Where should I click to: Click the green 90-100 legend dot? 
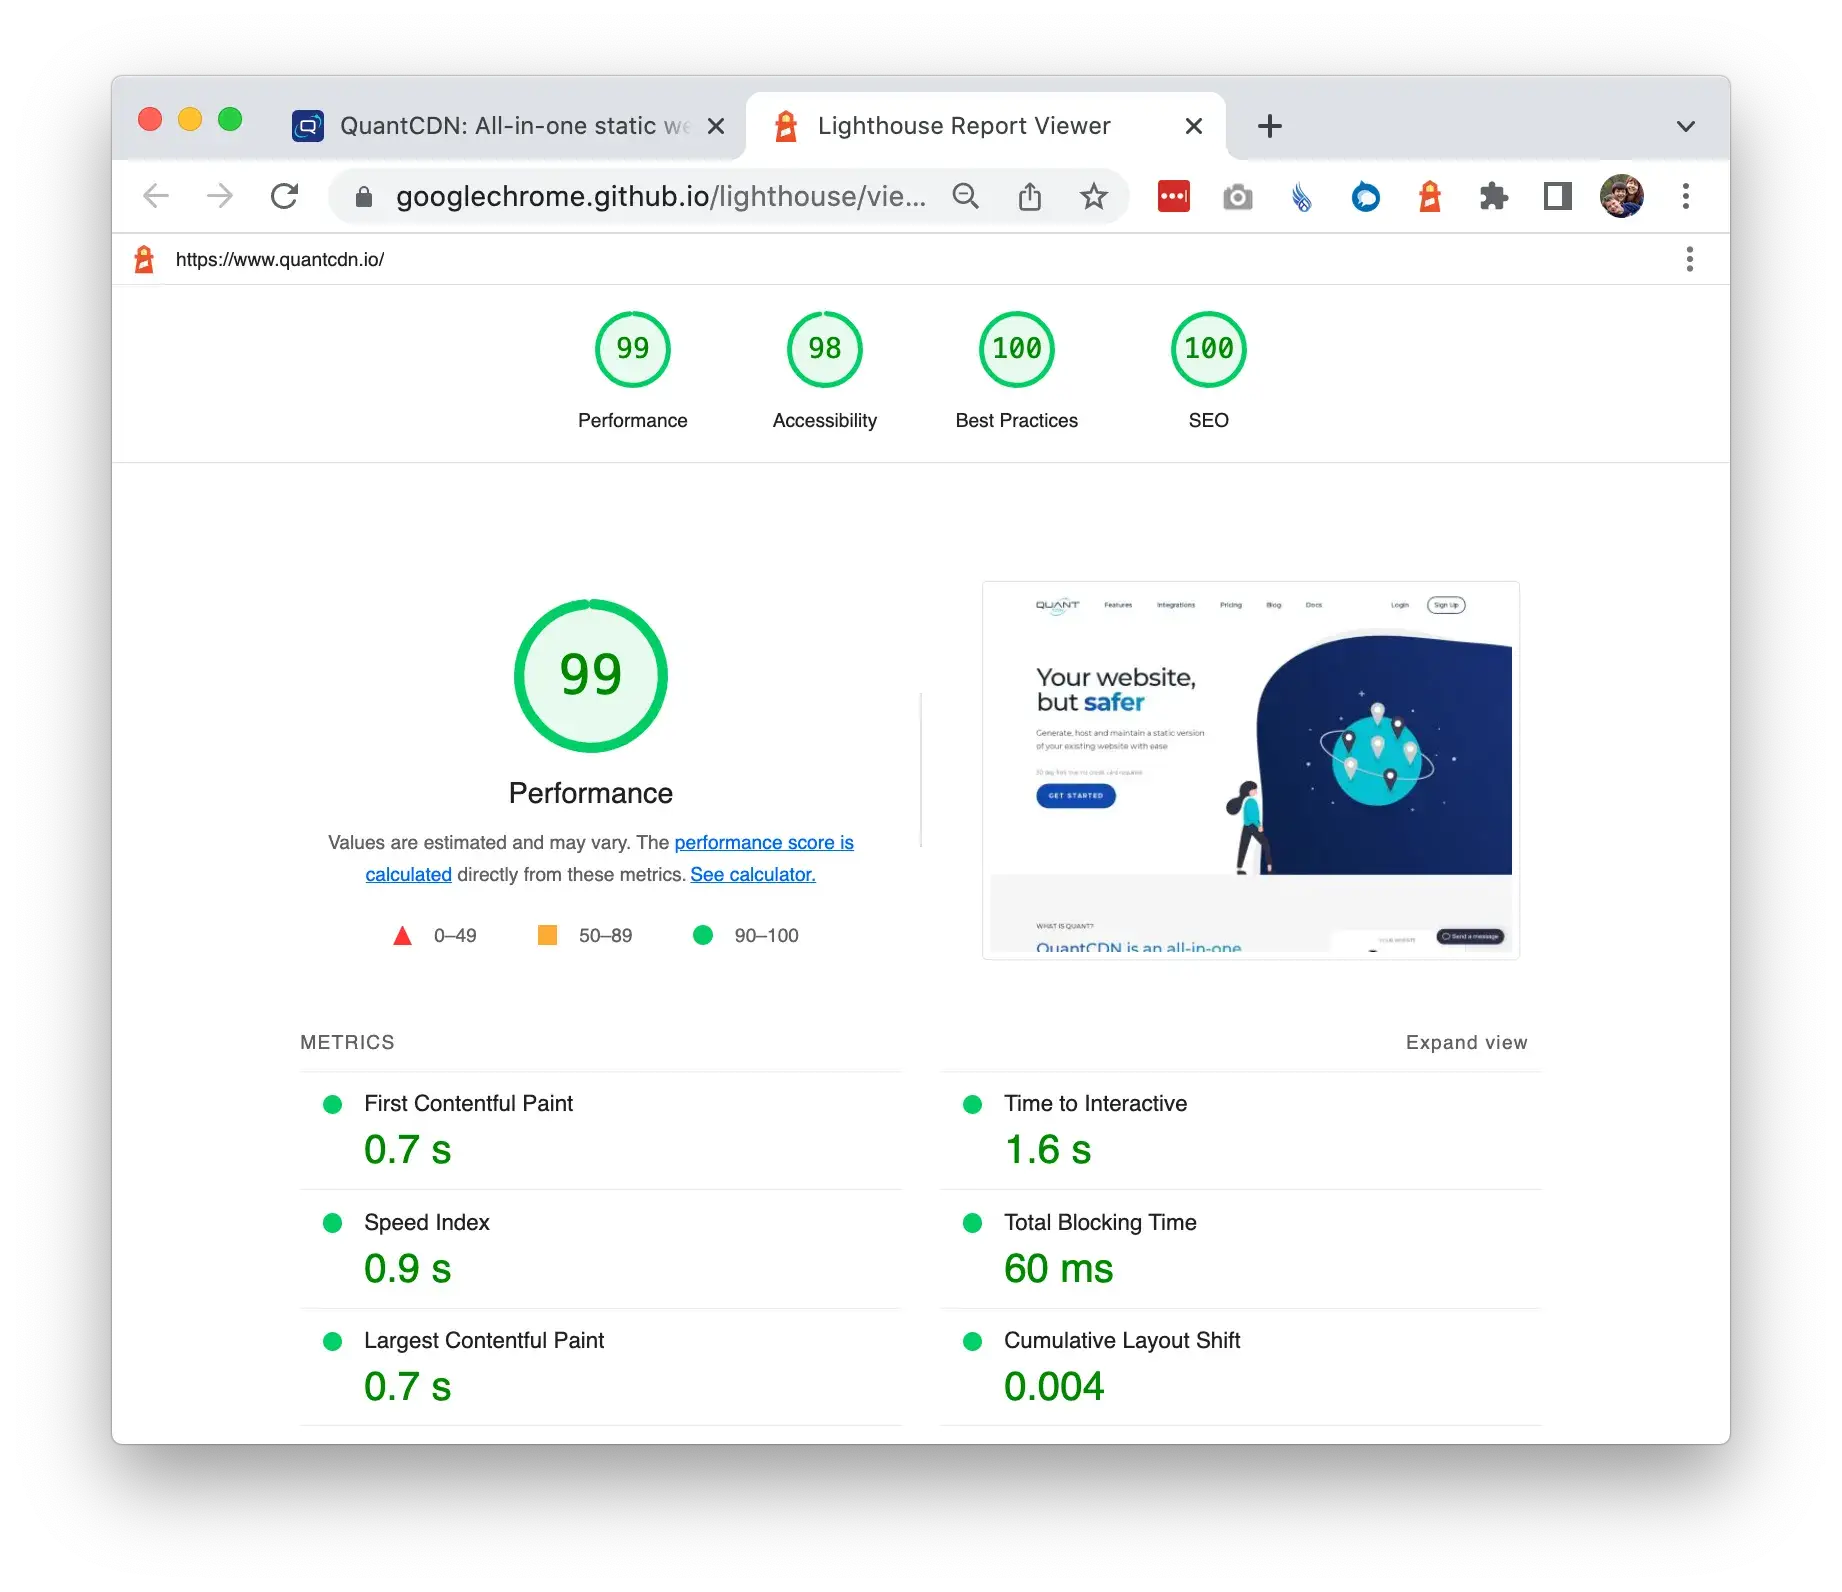703,935
